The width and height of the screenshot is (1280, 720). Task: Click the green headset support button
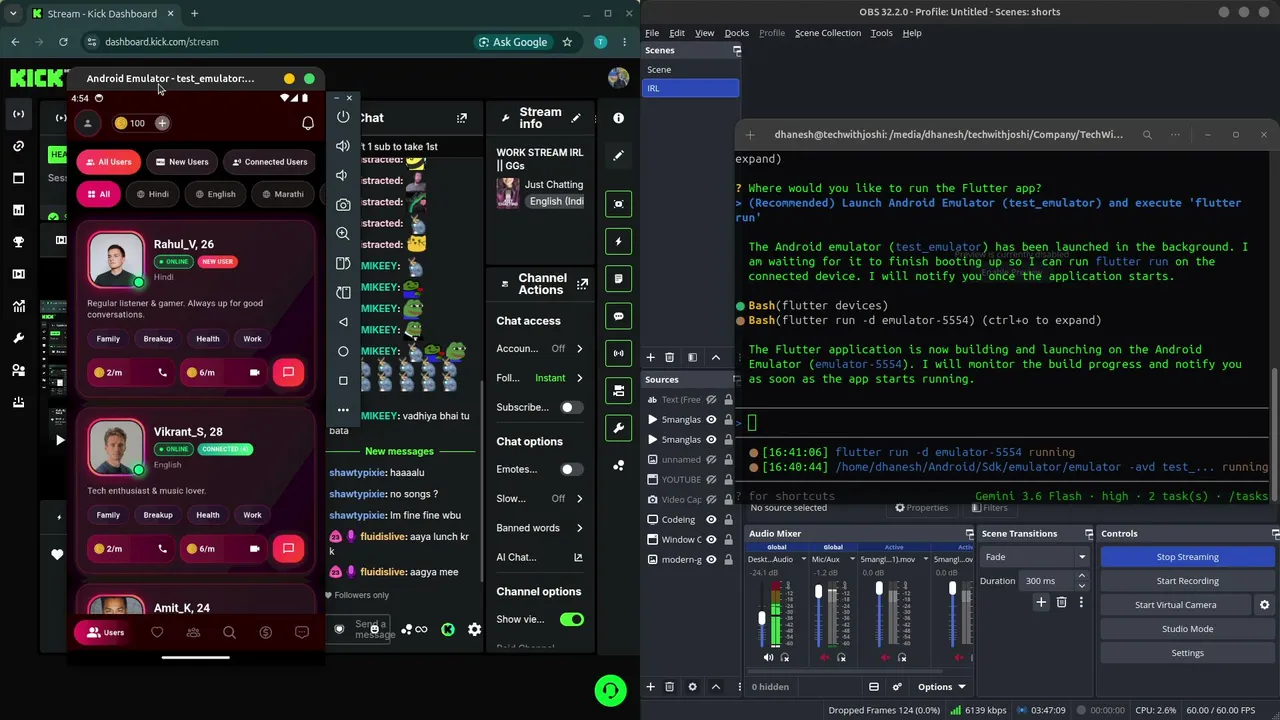pyautogui.click(x=610, y=690)
